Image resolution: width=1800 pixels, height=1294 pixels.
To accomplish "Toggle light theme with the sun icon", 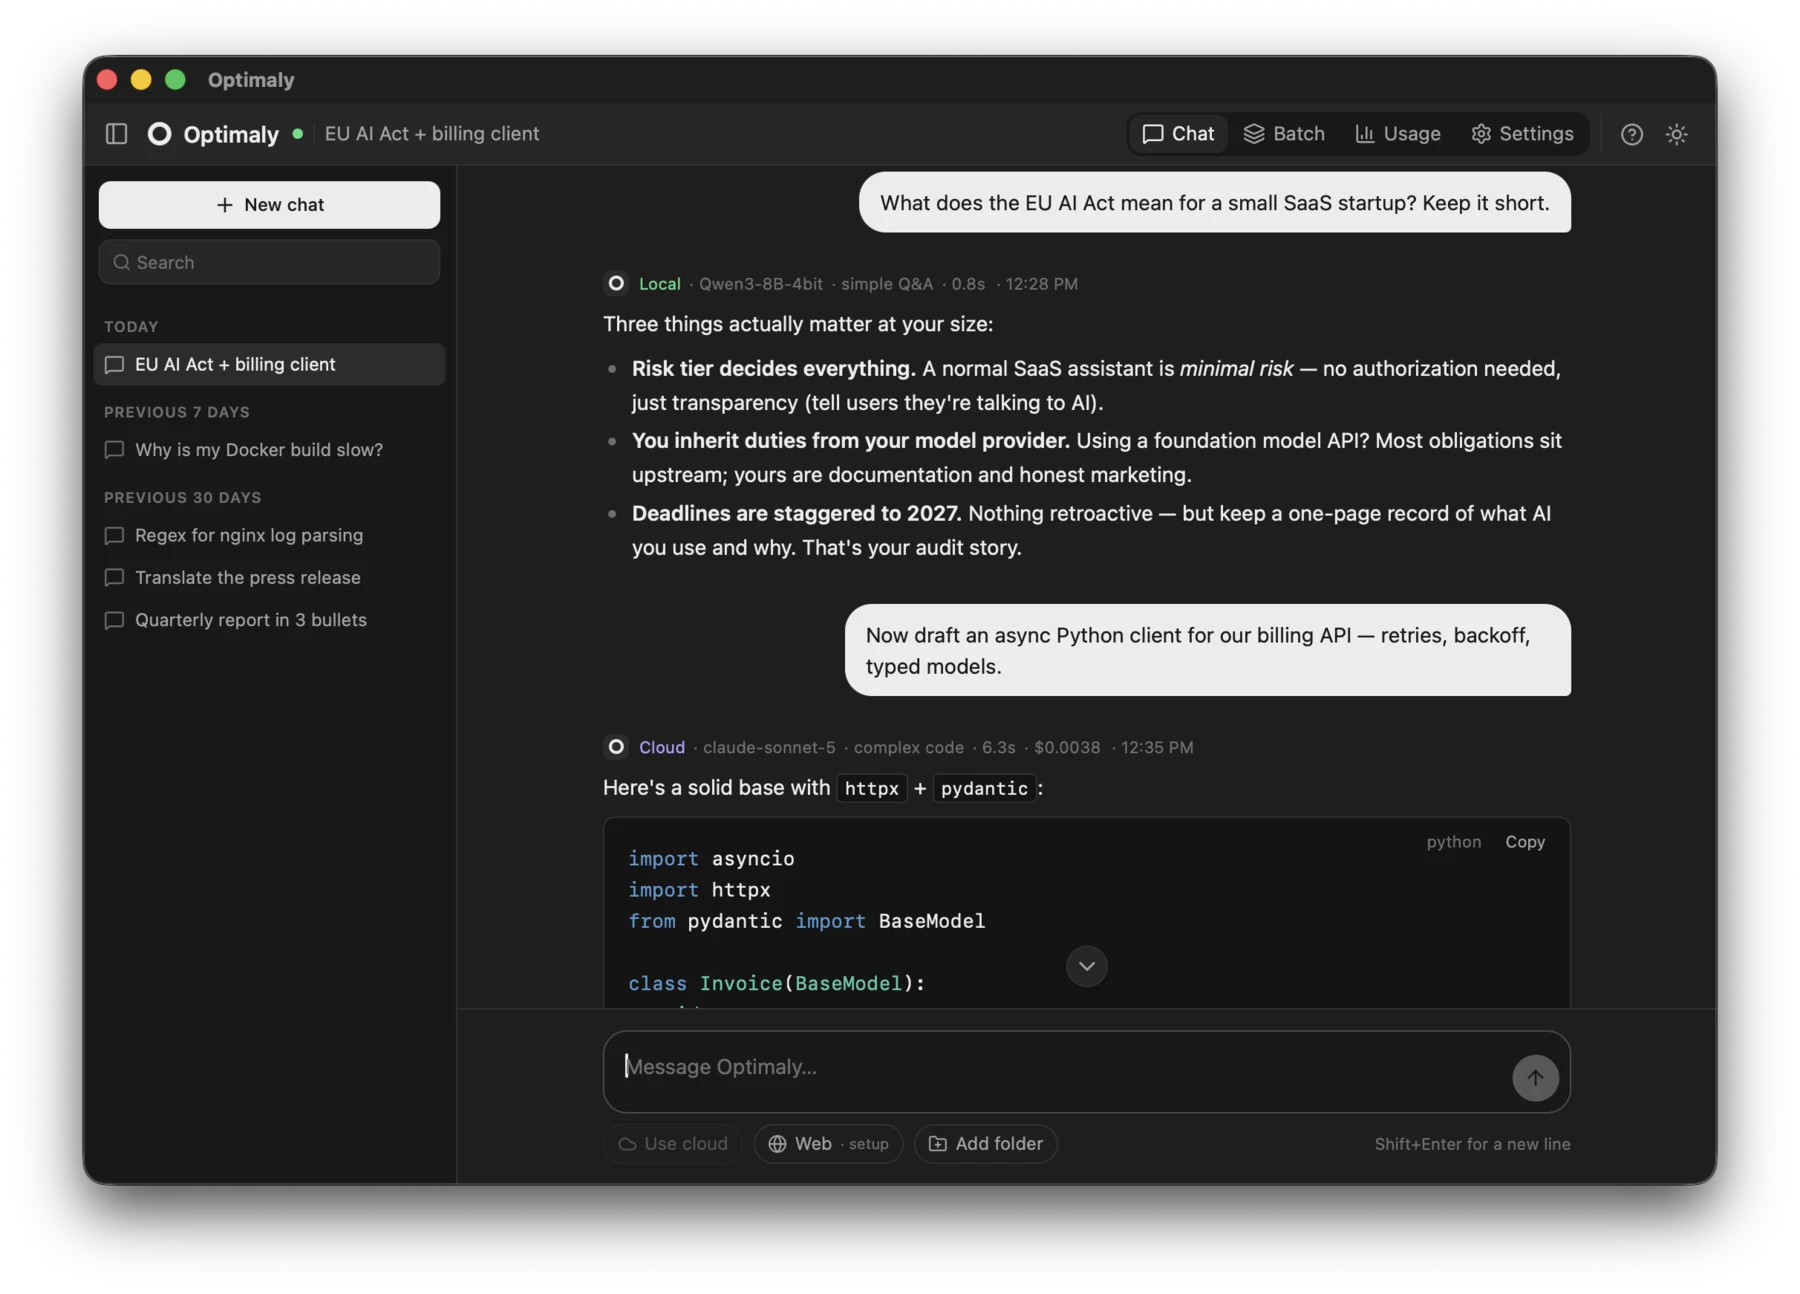I will tap(1677, 134).
